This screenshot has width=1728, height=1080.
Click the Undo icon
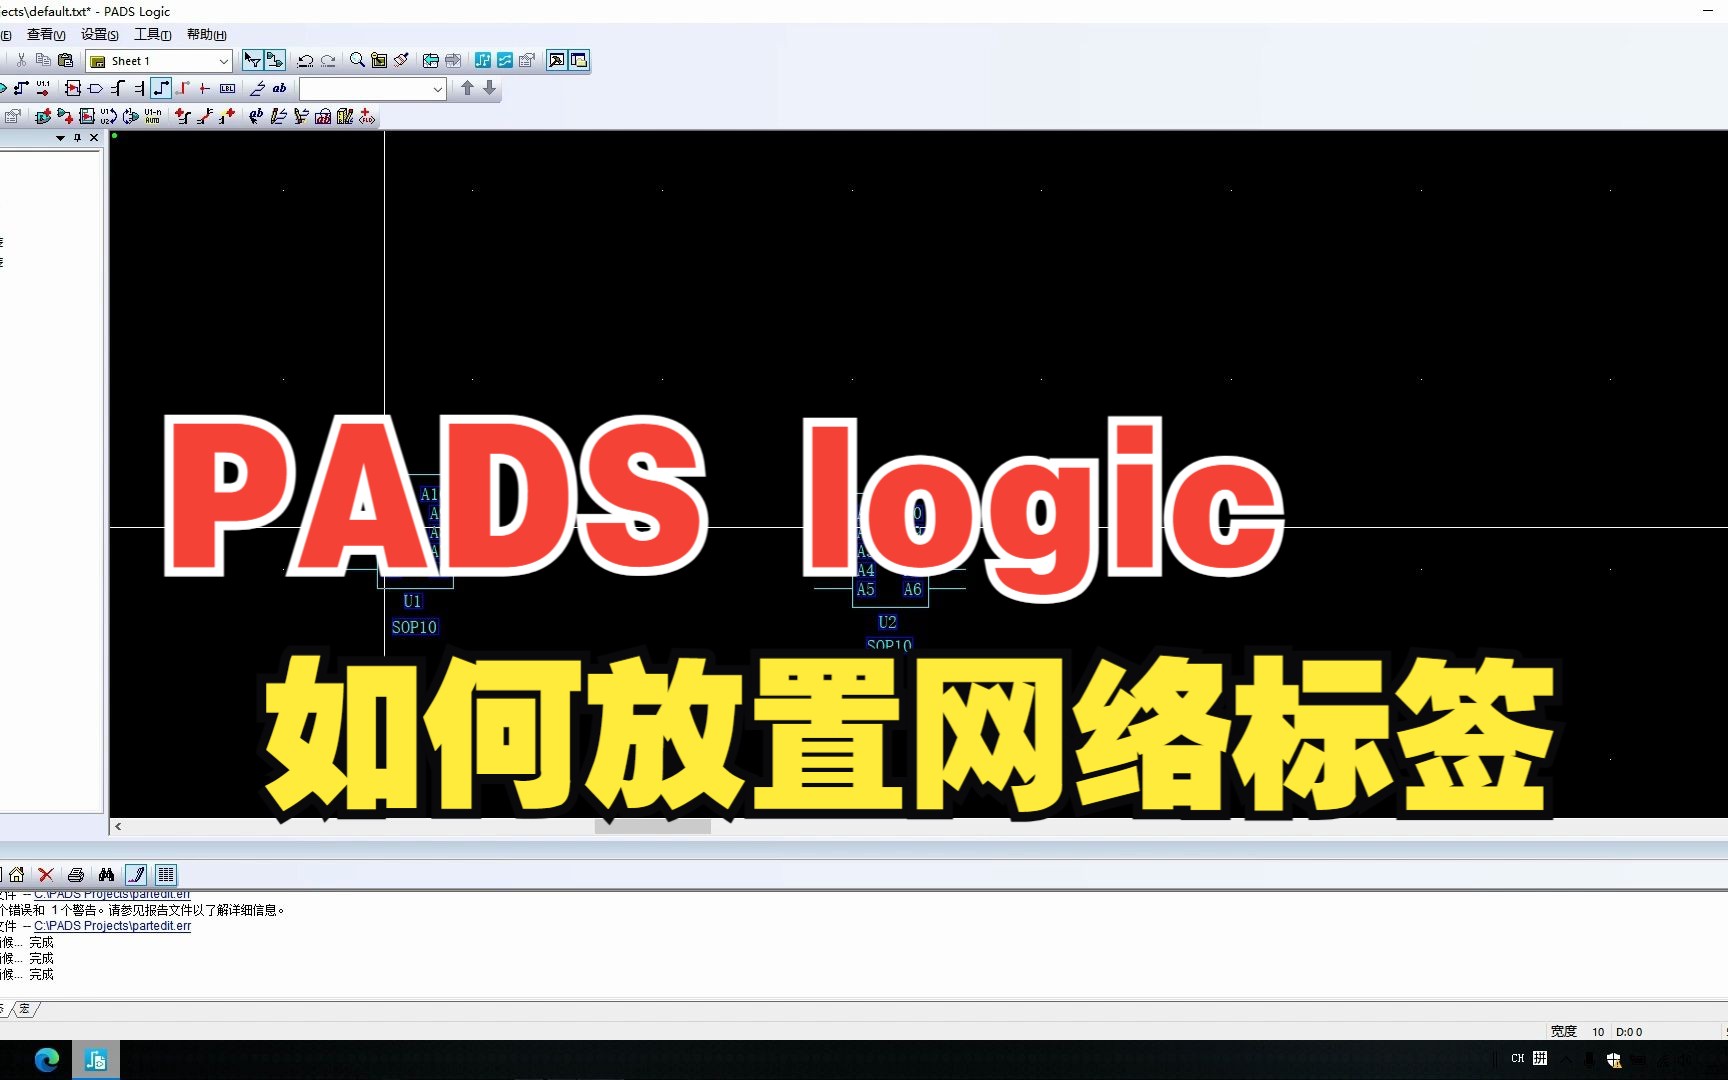[x=306, y=60]
